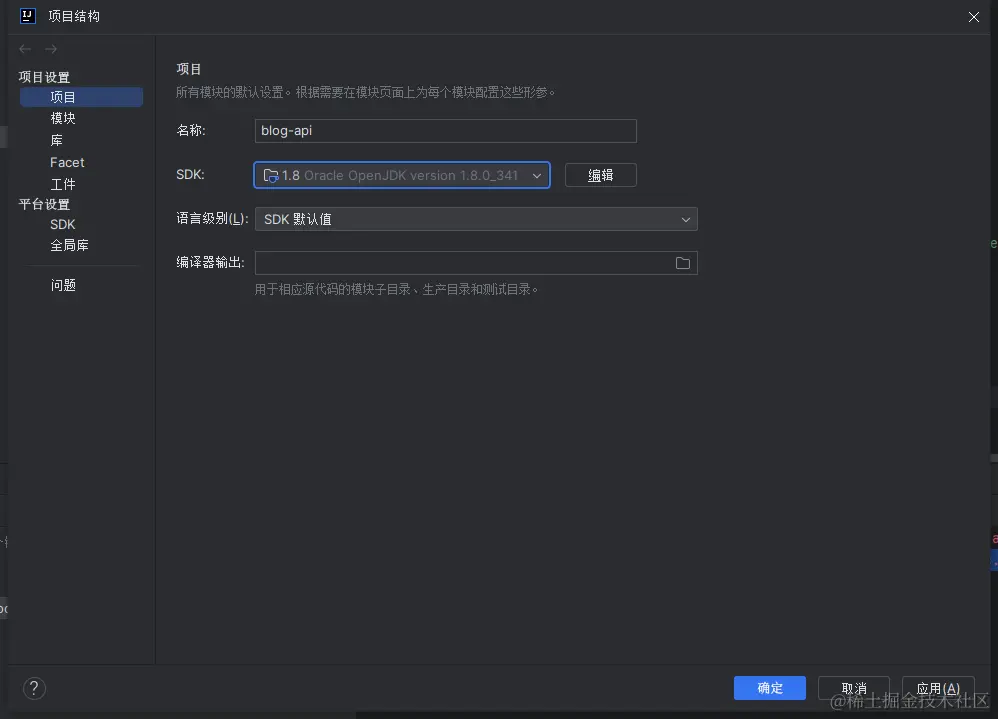Screen dimensions: 998x719
Task: Open the 全局库 page
Action: click(69, 246)
